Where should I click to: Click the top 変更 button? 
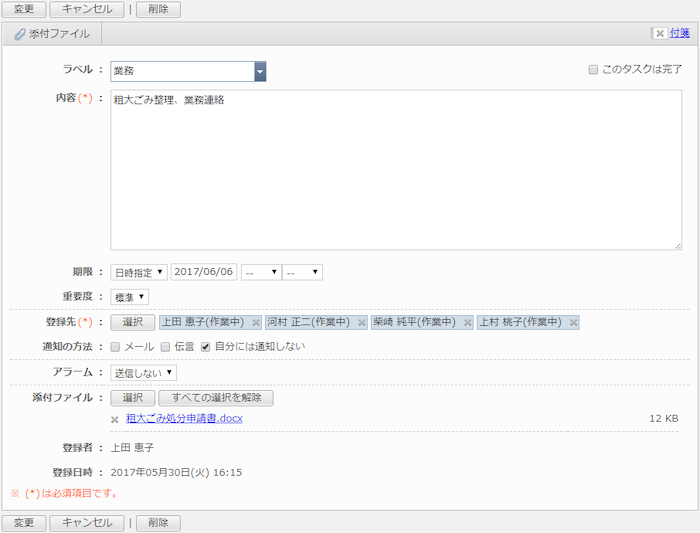(24, 9)
